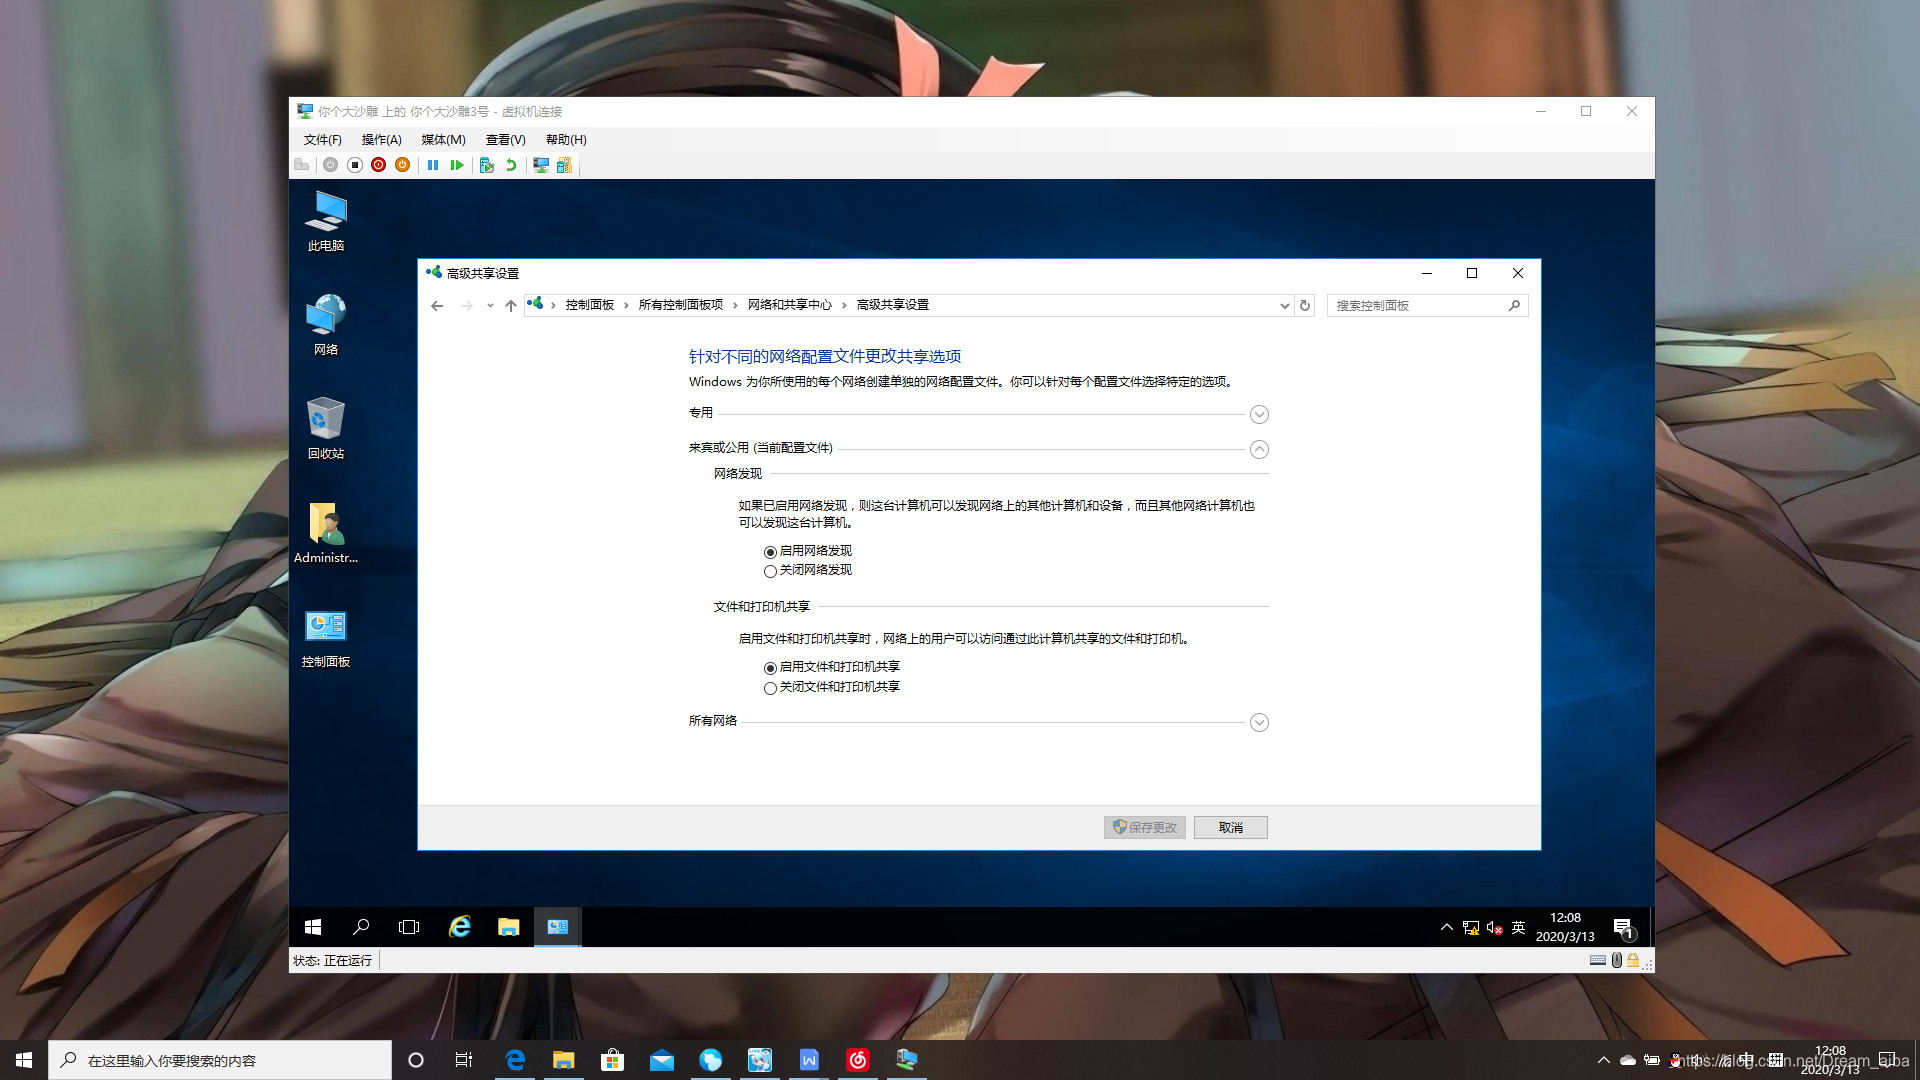Image resolution: width=1920 pixels, height=1080 pixels.
Task: Revert the virtual machine checkpoint
Action: (511, 165)
